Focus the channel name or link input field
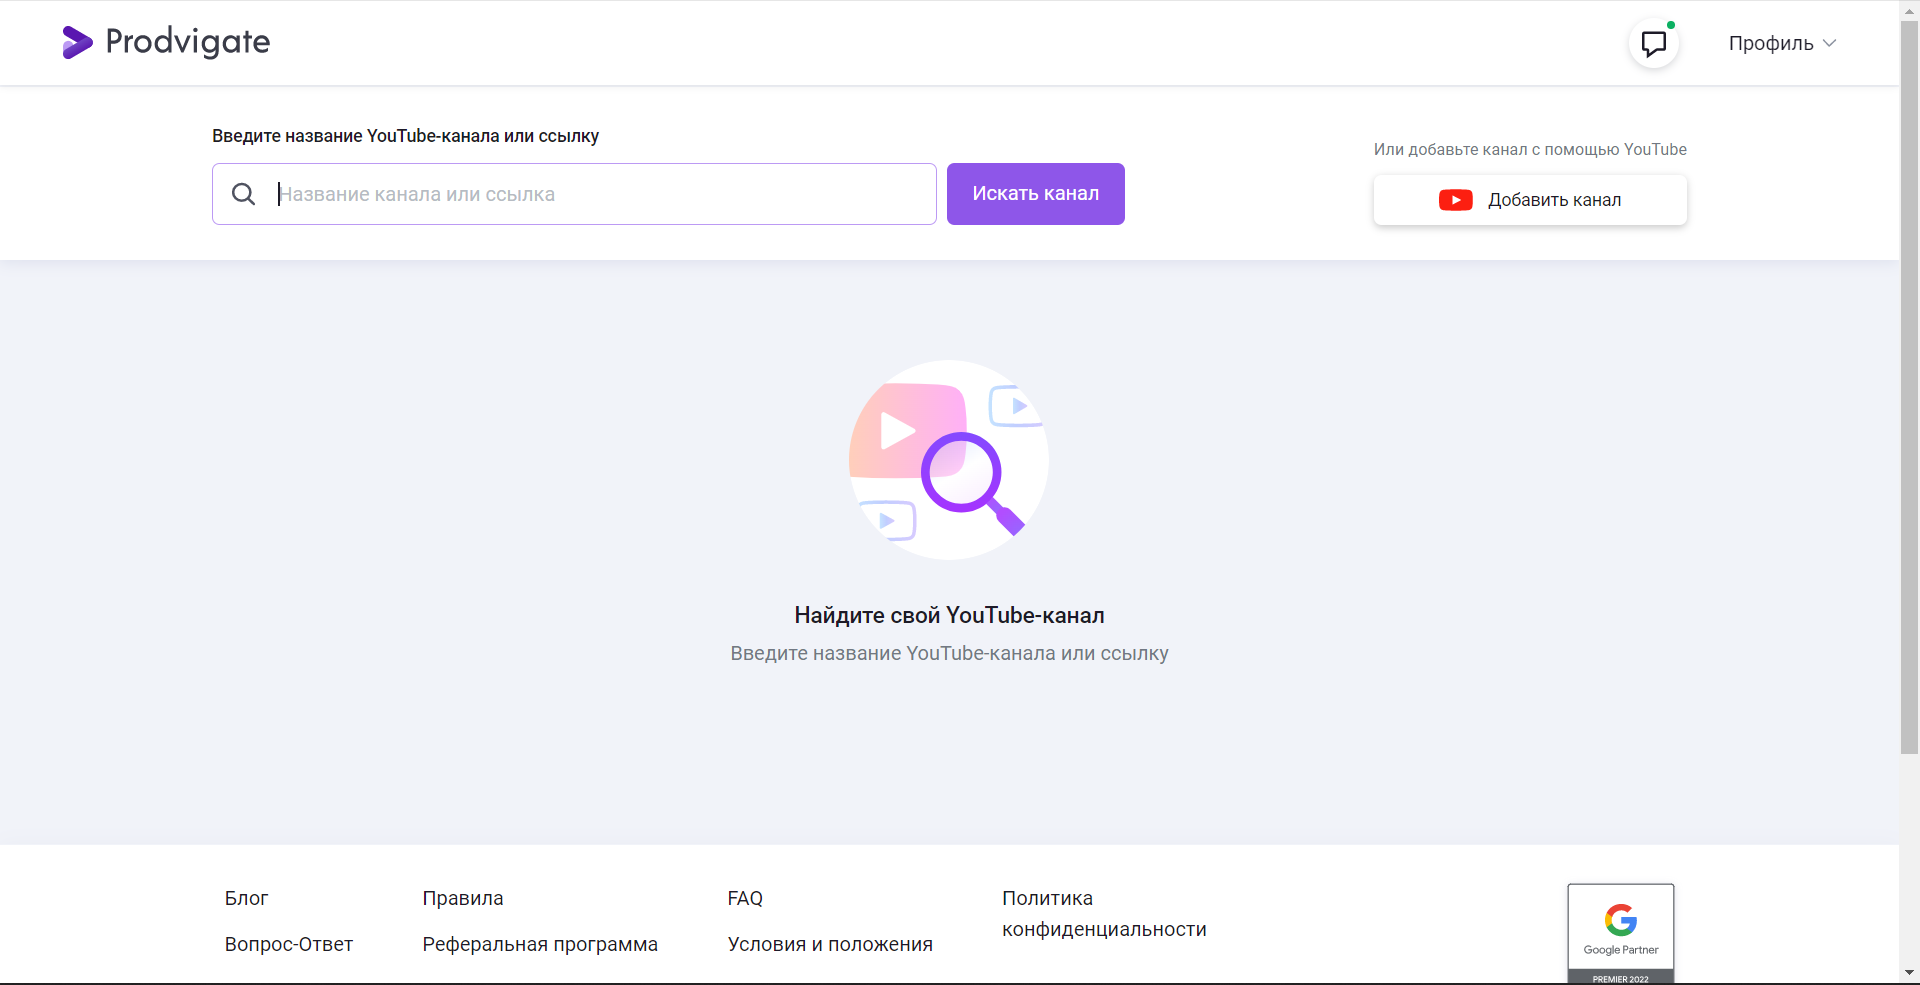Viewport: 1920px width, 985px height. click(x=574, y=194)
